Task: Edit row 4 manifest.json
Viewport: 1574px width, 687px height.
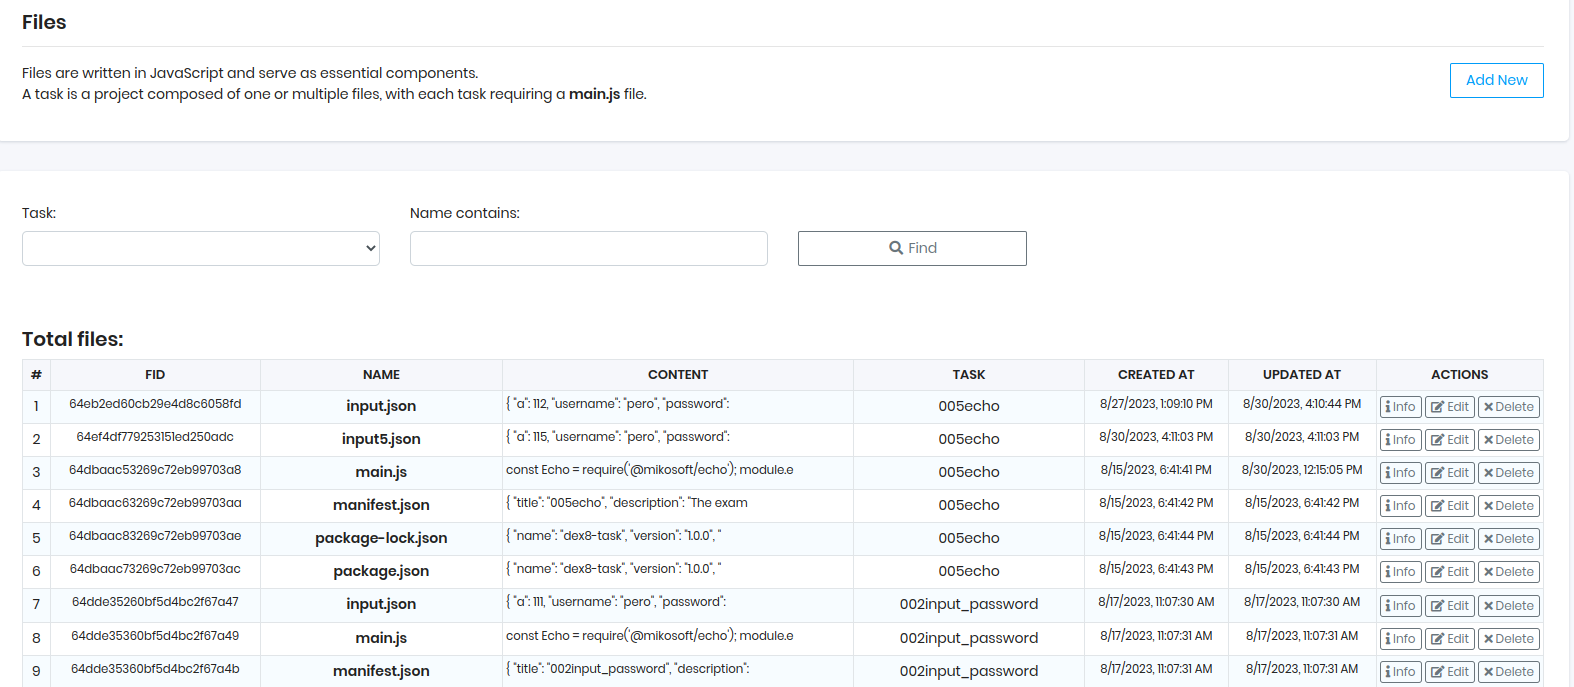Action: click(x=1449, y=506)
